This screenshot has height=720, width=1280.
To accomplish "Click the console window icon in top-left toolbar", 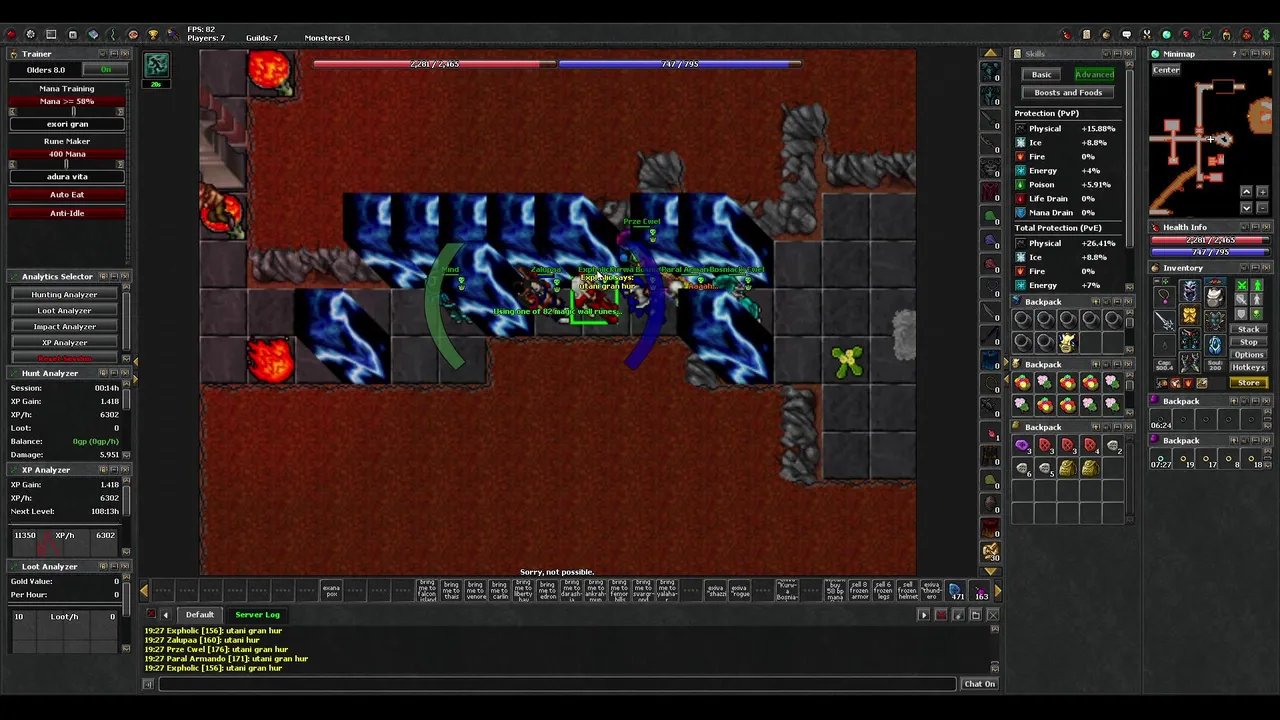I will tap(51, 35).
